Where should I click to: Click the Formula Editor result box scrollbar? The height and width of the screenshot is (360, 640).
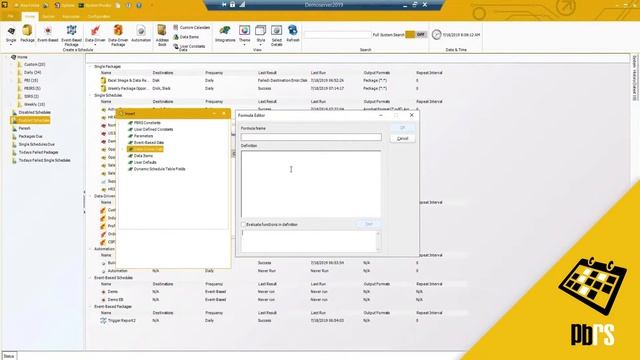click(378, 241)
